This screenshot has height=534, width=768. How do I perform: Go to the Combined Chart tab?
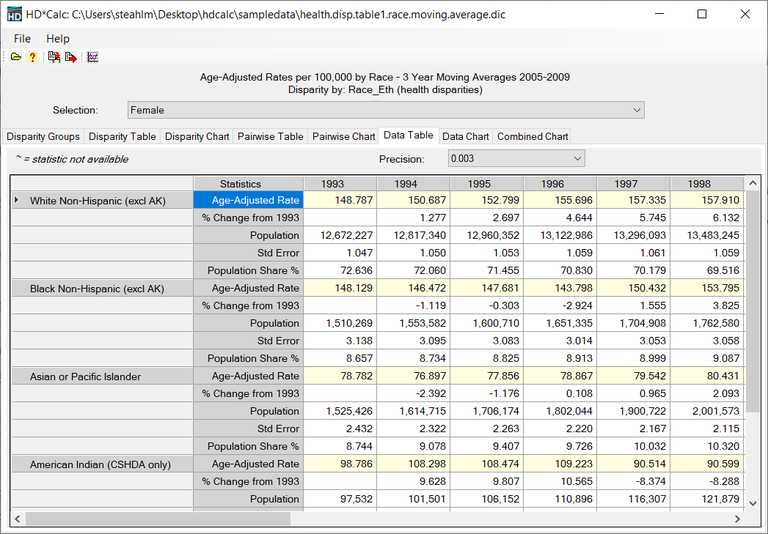pos(532,137)
